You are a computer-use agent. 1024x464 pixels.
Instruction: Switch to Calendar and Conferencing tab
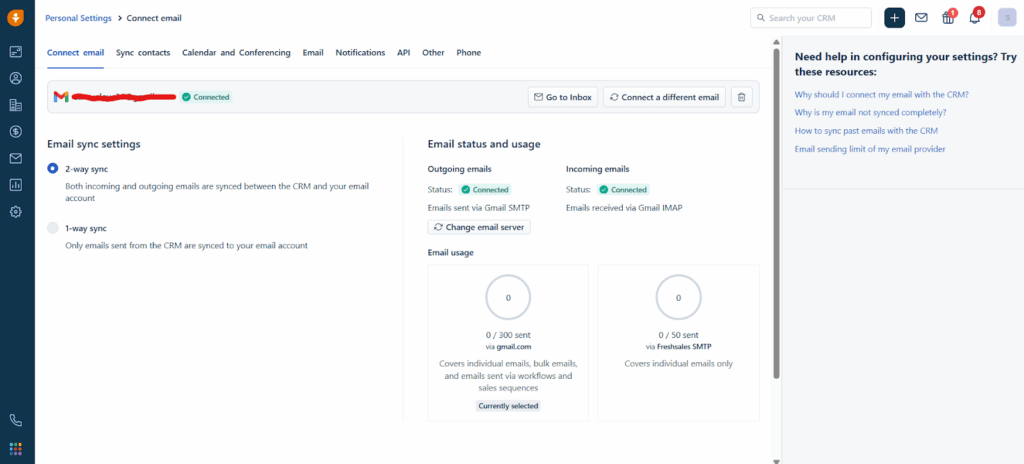click(x=236, y=52)
